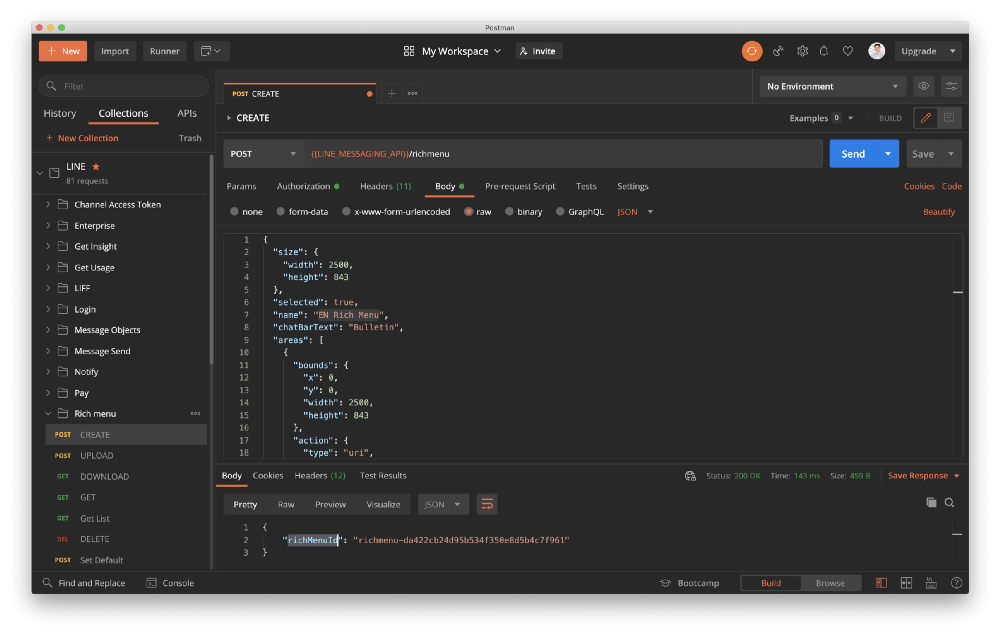Open the response JSON format dropdown
1000x635 pixels.
click(x=443, y=504)
